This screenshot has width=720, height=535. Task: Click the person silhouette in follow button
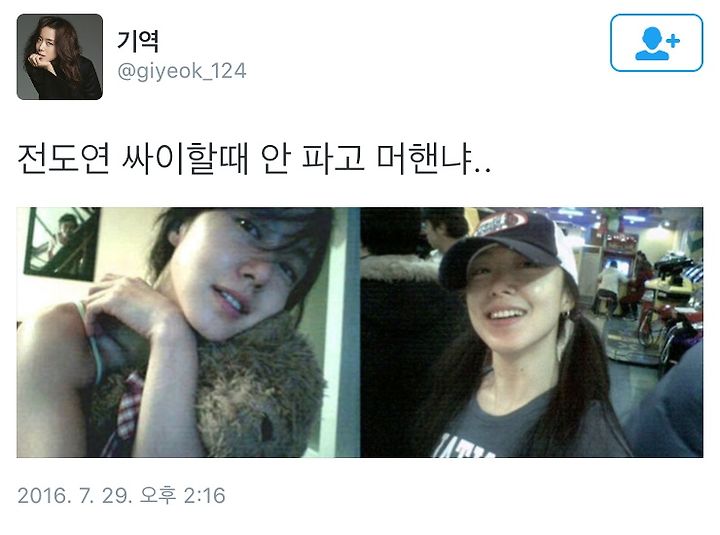coord(651,44)
